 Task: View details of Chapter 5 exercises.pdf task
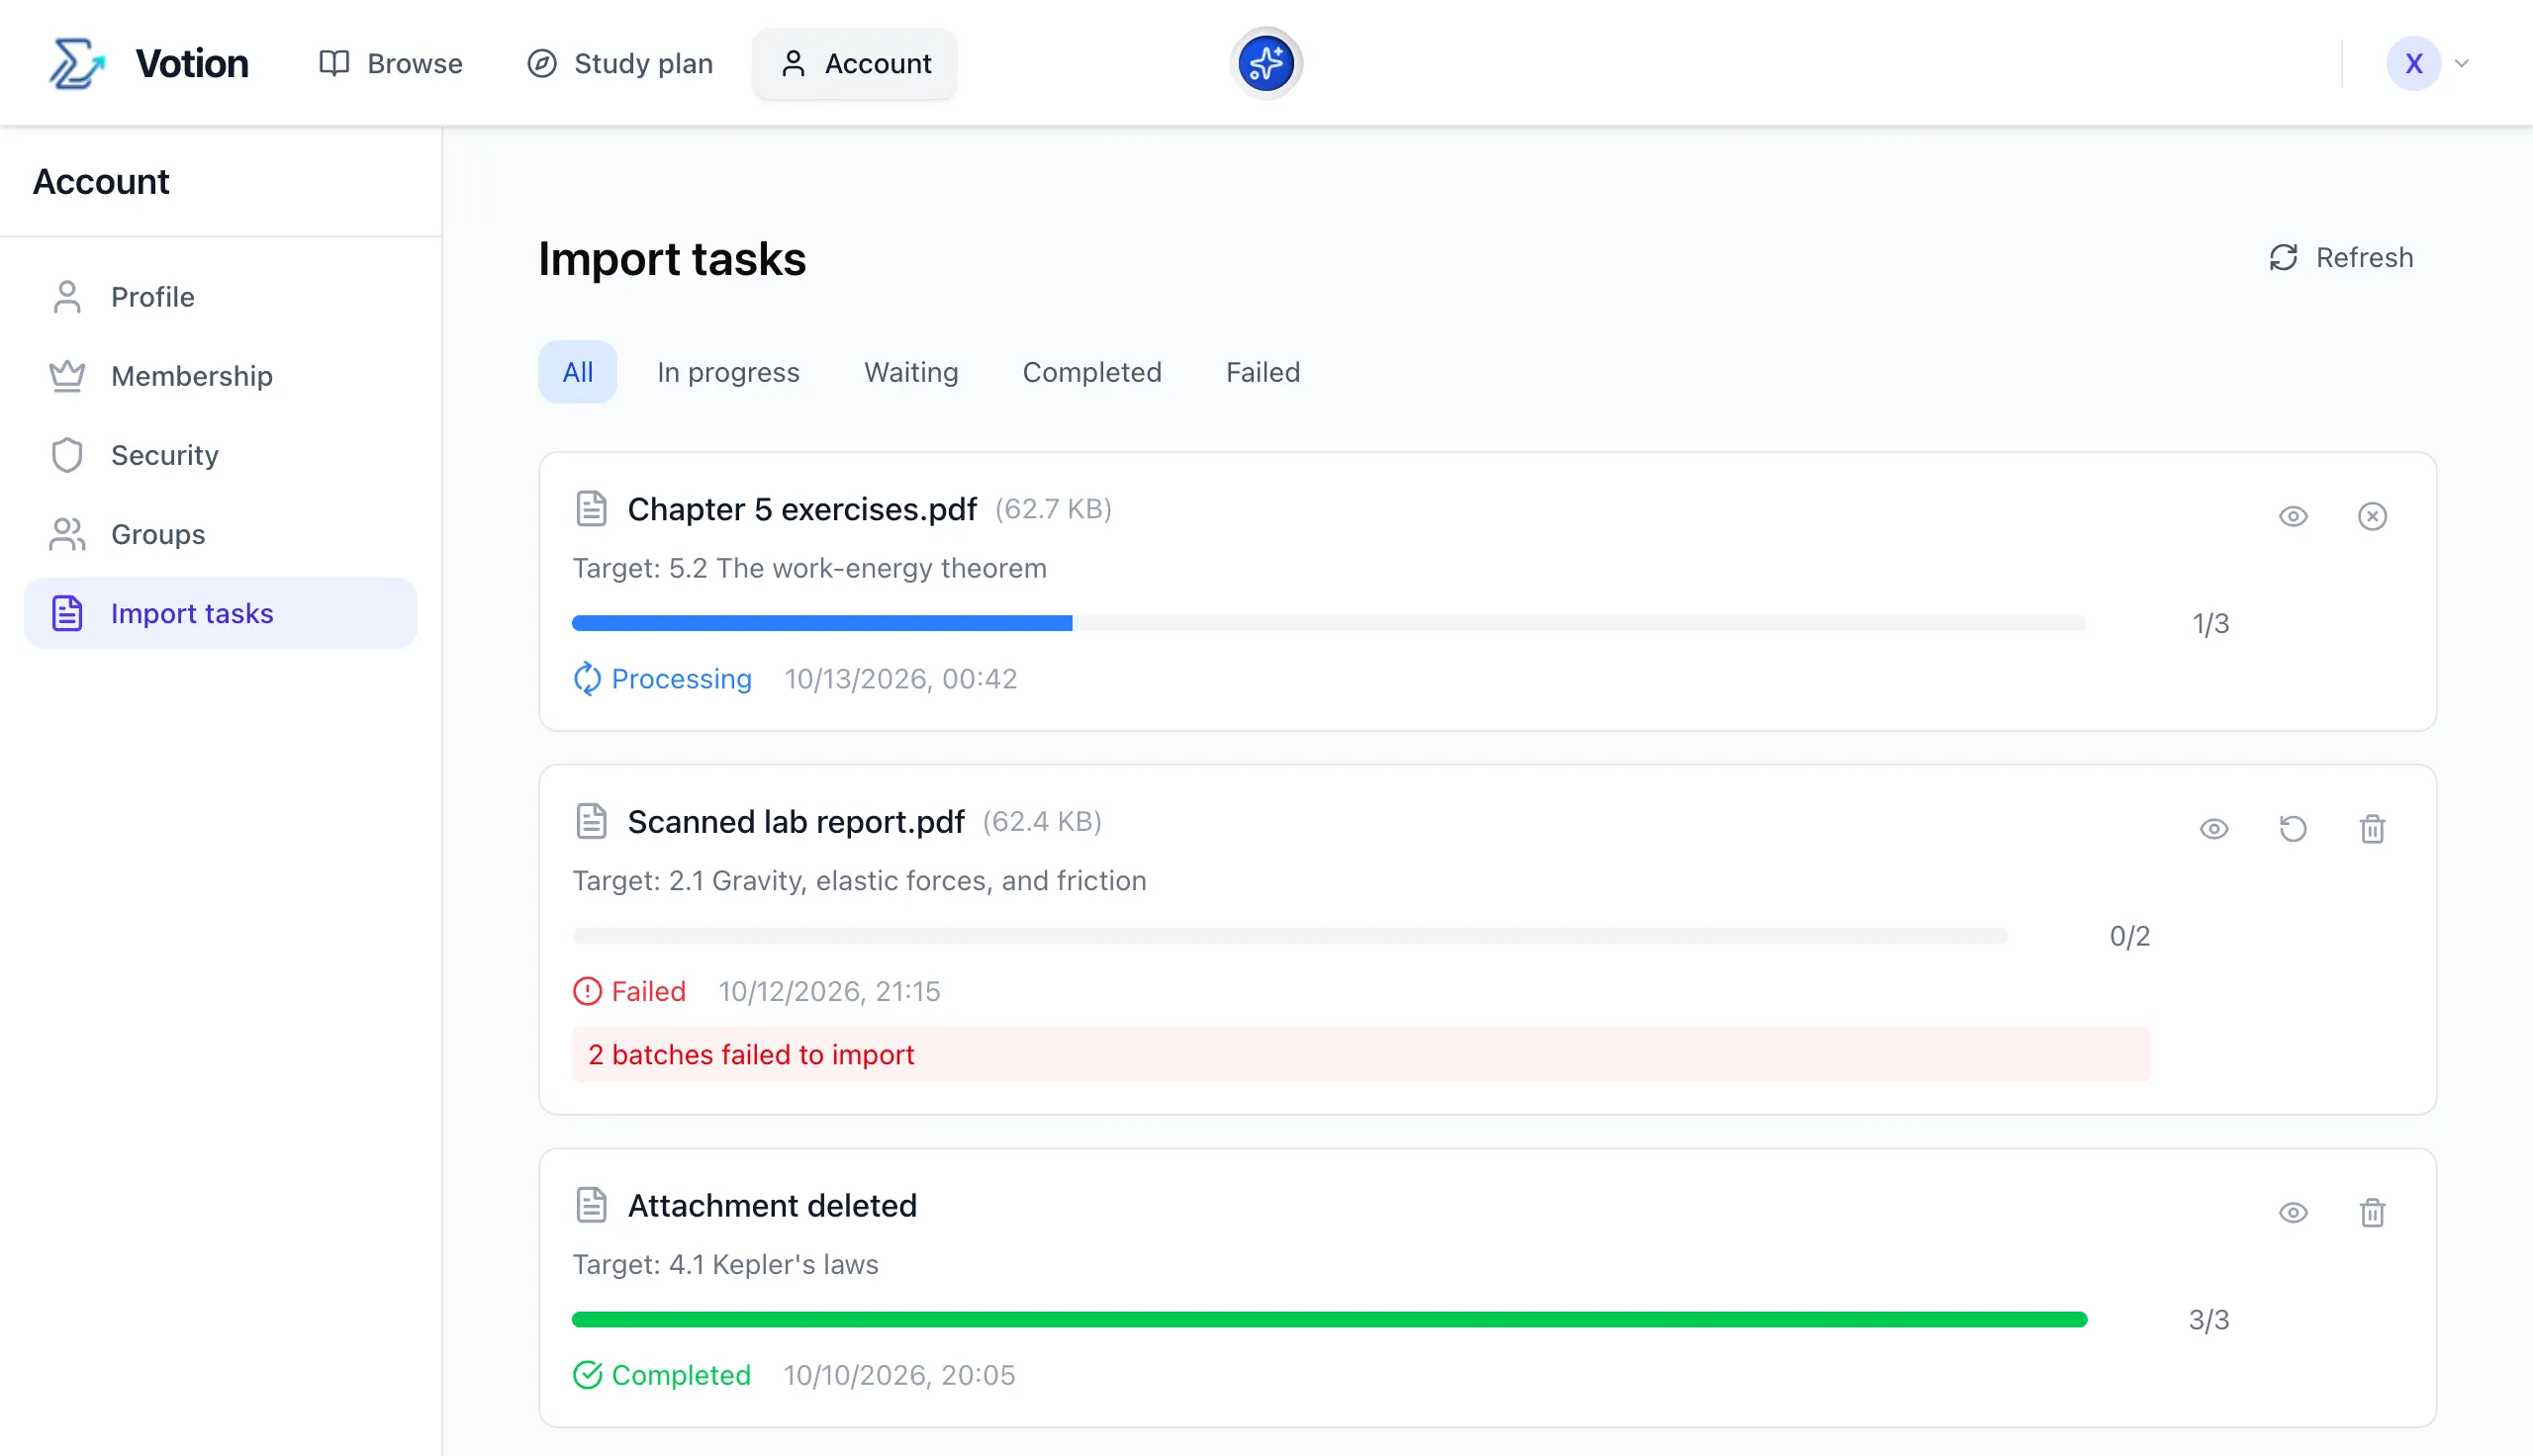[x=2293, y=516]
